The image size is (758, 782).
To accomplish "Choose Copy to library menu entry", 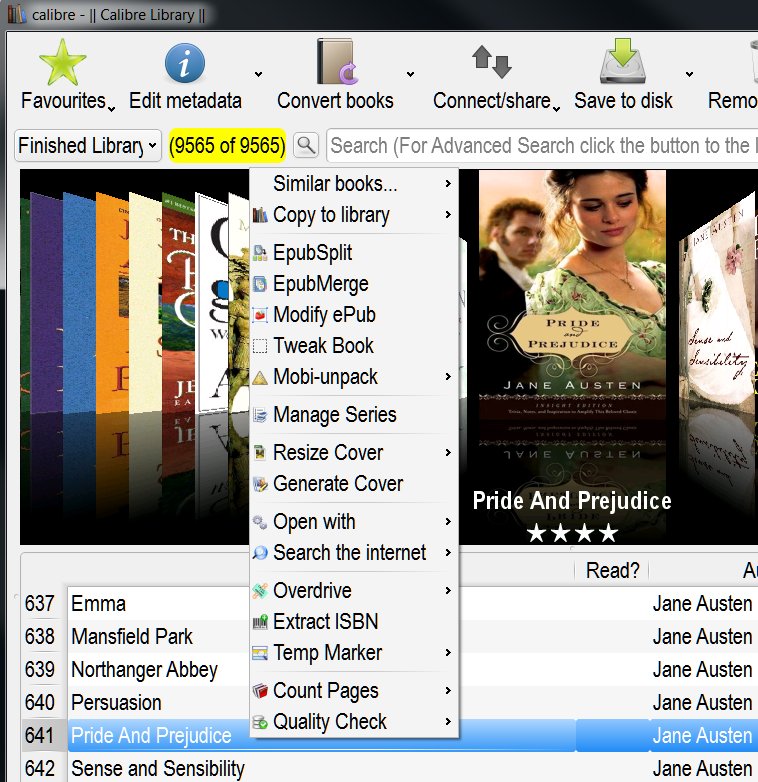I will pyautogui.click(x=354, y=215).
